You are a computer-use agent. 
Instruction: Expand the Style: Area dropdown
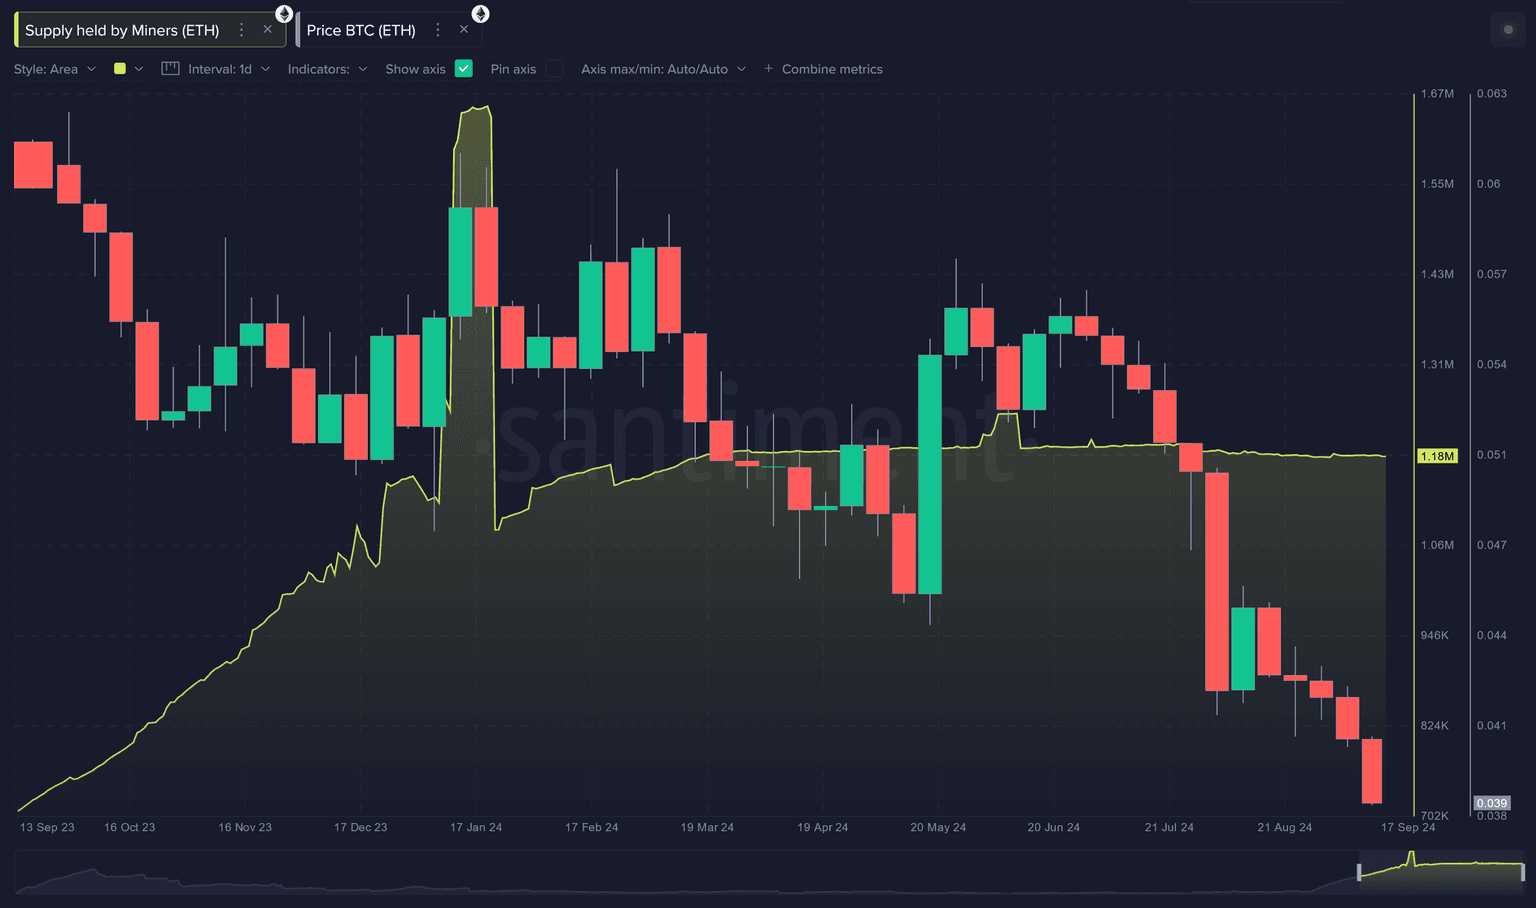[55, 69]
